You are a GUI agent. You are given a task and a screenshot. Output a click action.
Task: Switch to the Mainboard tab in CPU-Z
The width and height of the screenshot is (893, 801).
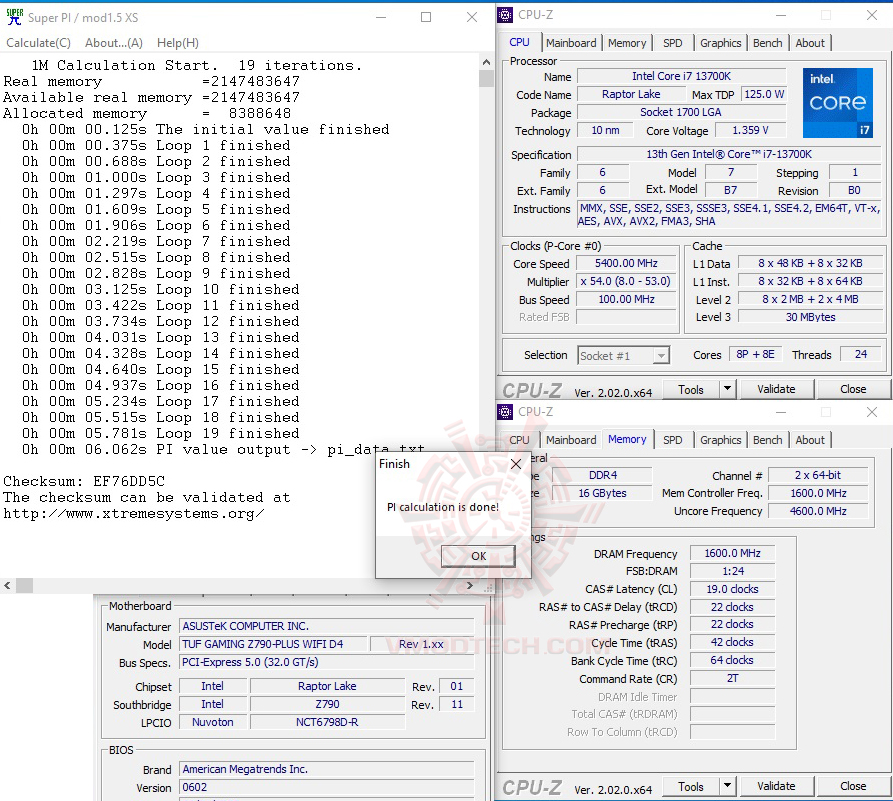pyautogui.click(x=571, y=42)
